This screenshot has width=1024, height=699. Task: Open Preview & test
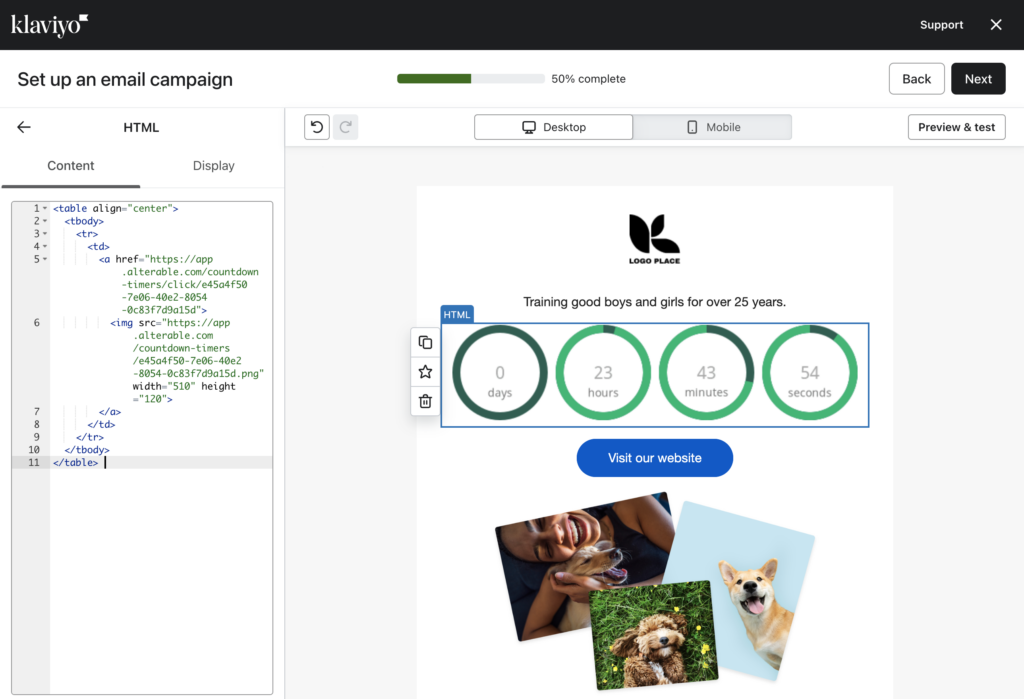[x=956, y=127]
